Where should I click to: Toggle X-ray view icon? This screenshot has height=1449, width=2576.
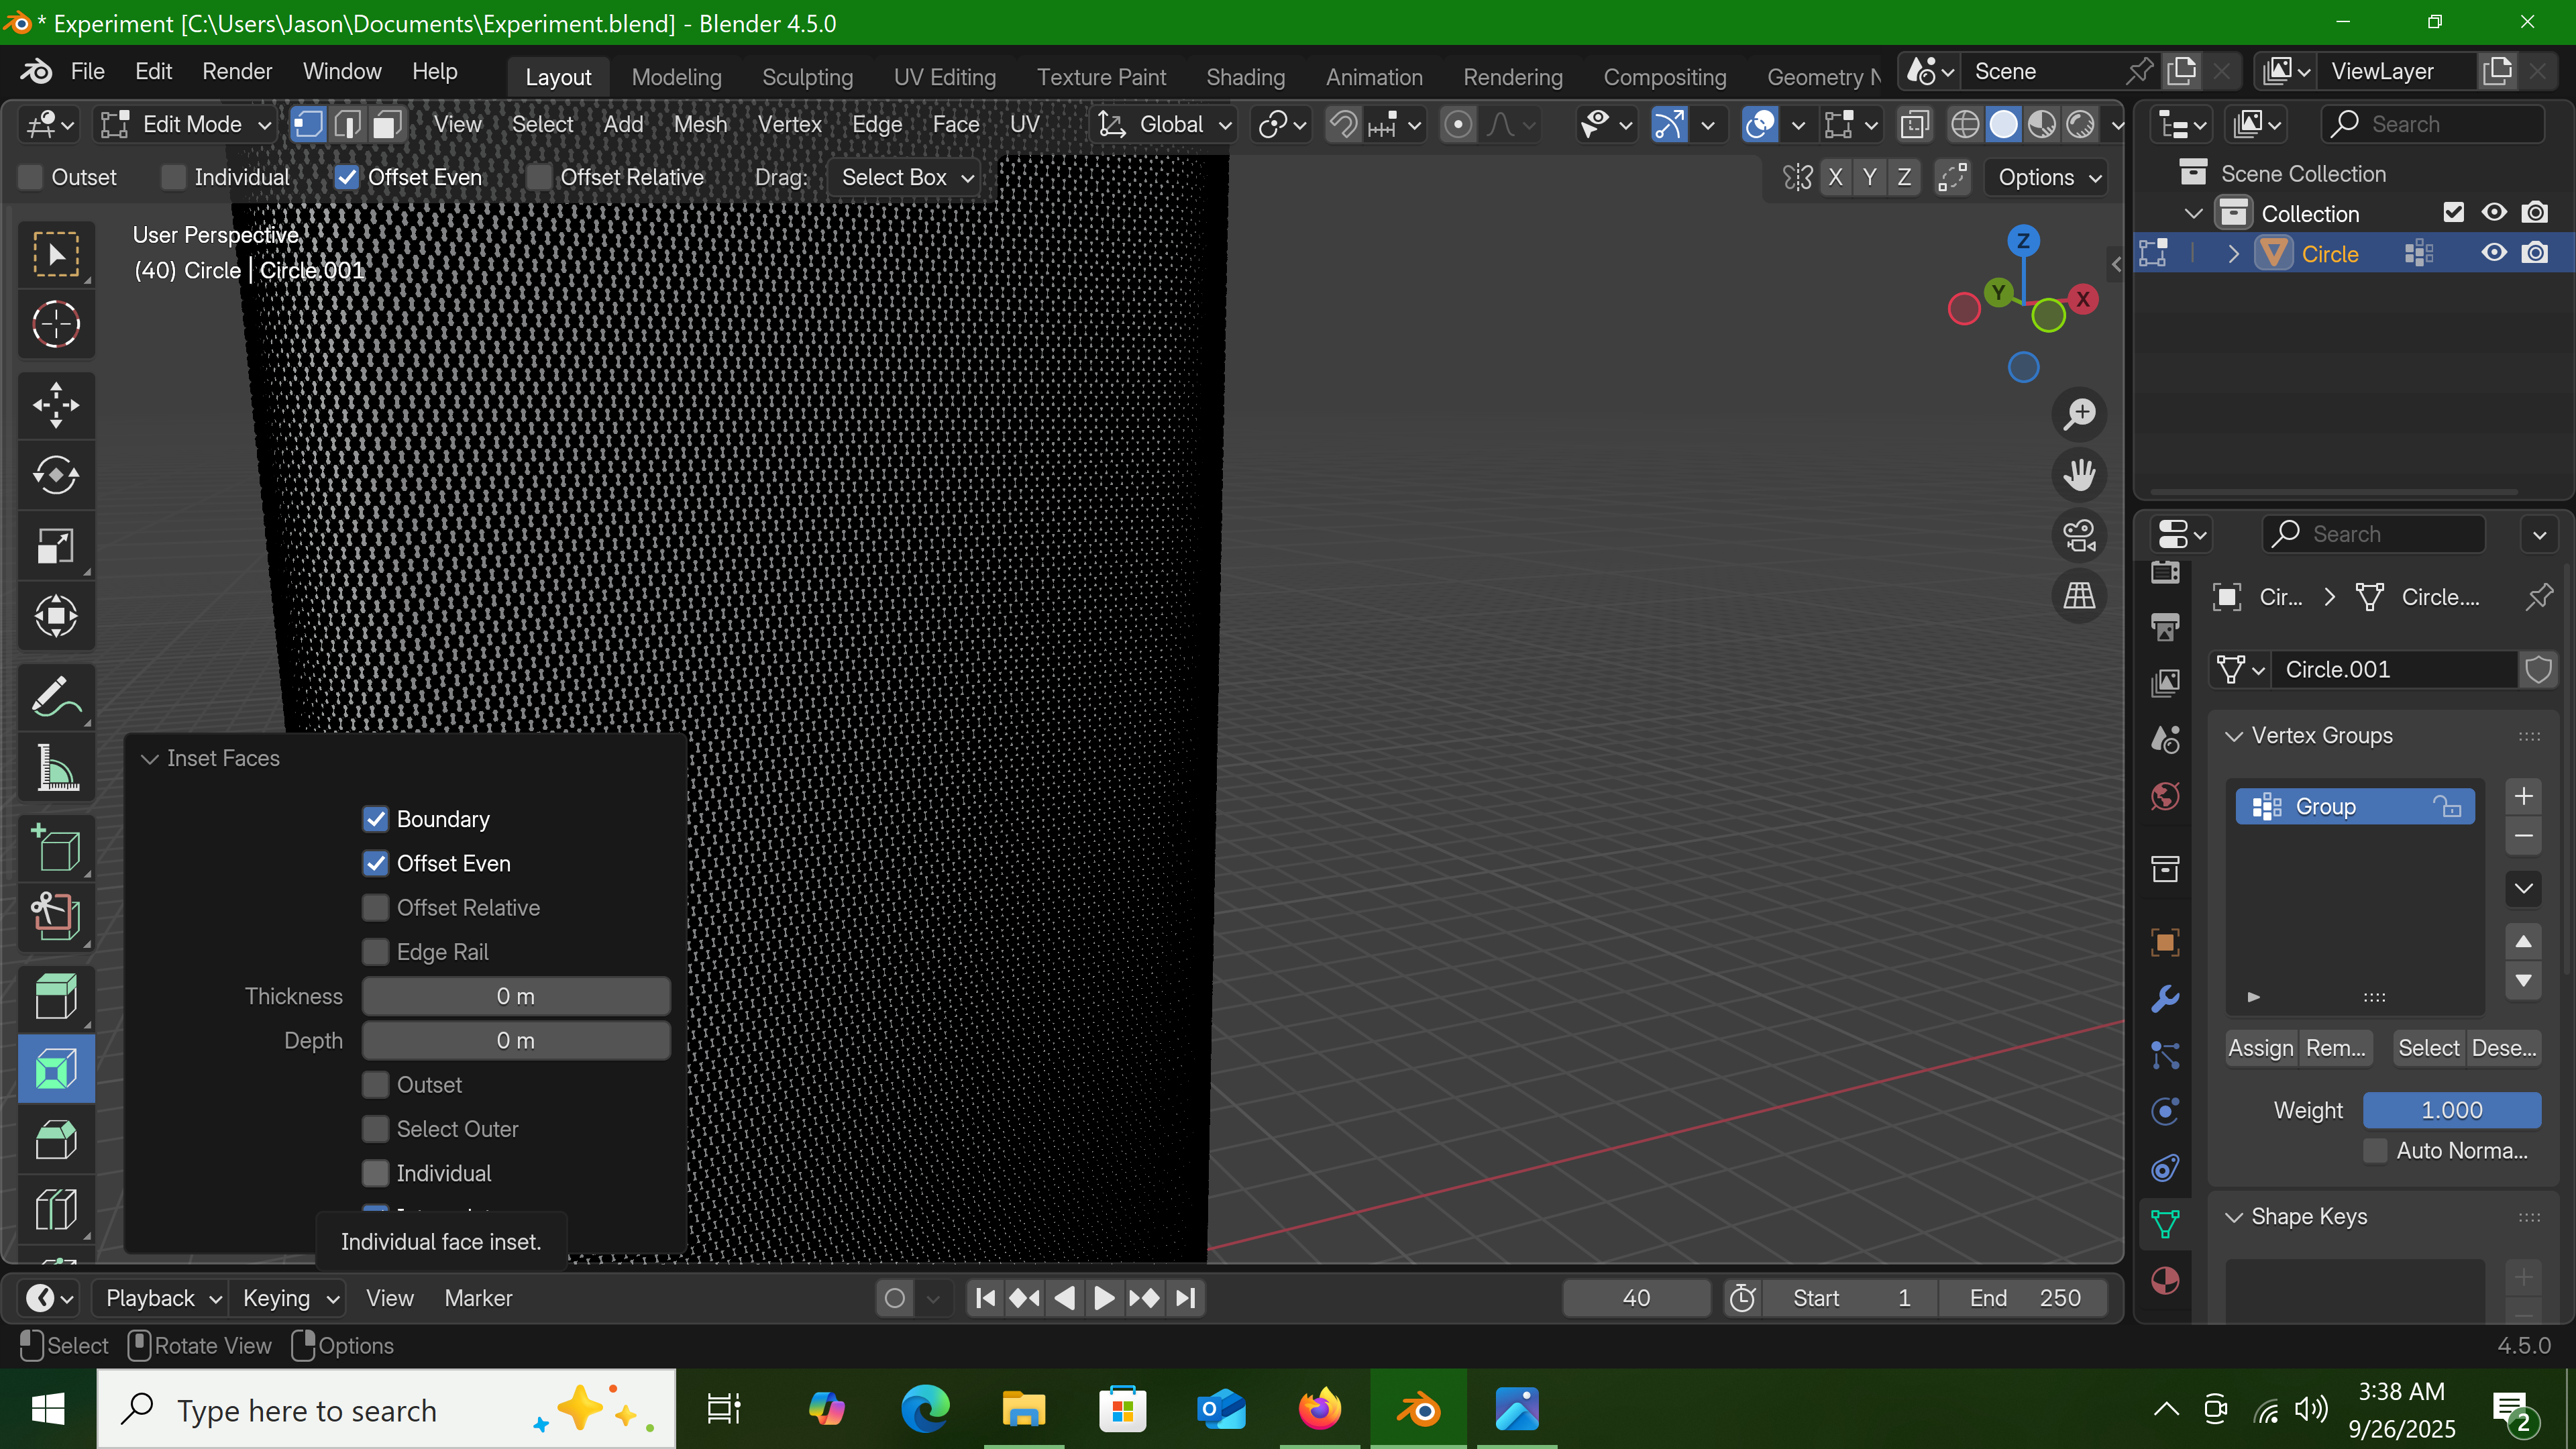click(1914, 124)
